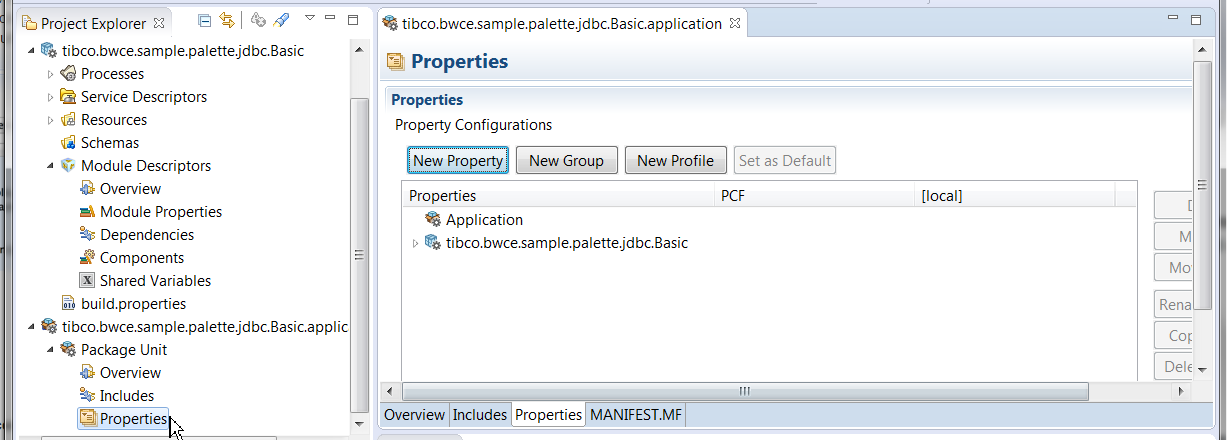Open Overview under Package Unit

coord(130,373)
